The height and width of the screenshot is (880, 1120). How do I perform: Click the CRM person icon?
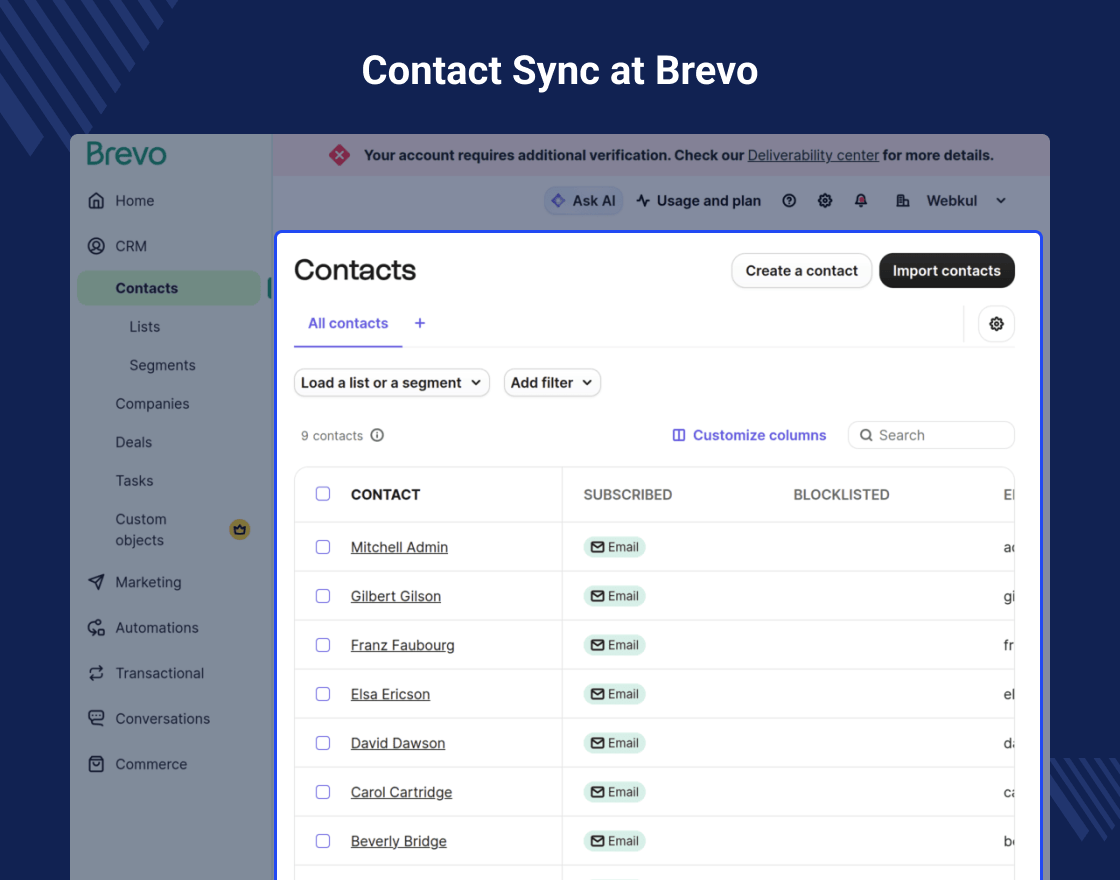(x=96, y=246)
